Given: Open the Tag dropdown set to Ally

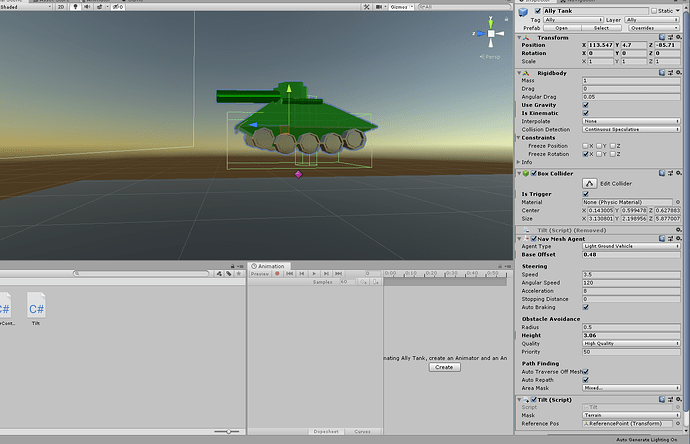Looking at the screenshot, I should [573, 20].
